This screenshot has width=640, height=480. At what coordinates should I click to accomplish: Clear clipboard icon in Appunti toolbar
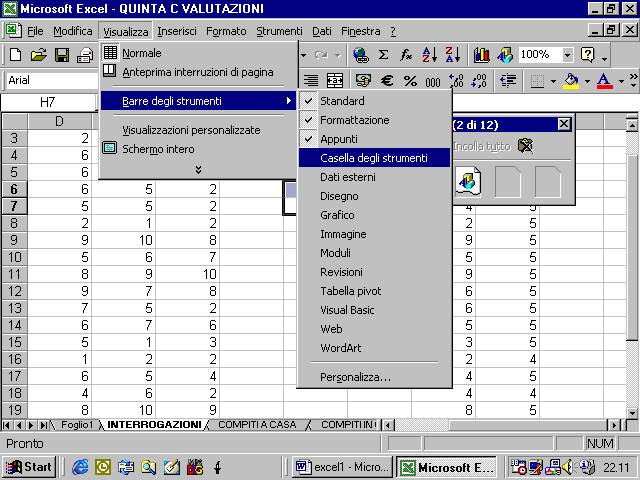(x=526, y=145)
